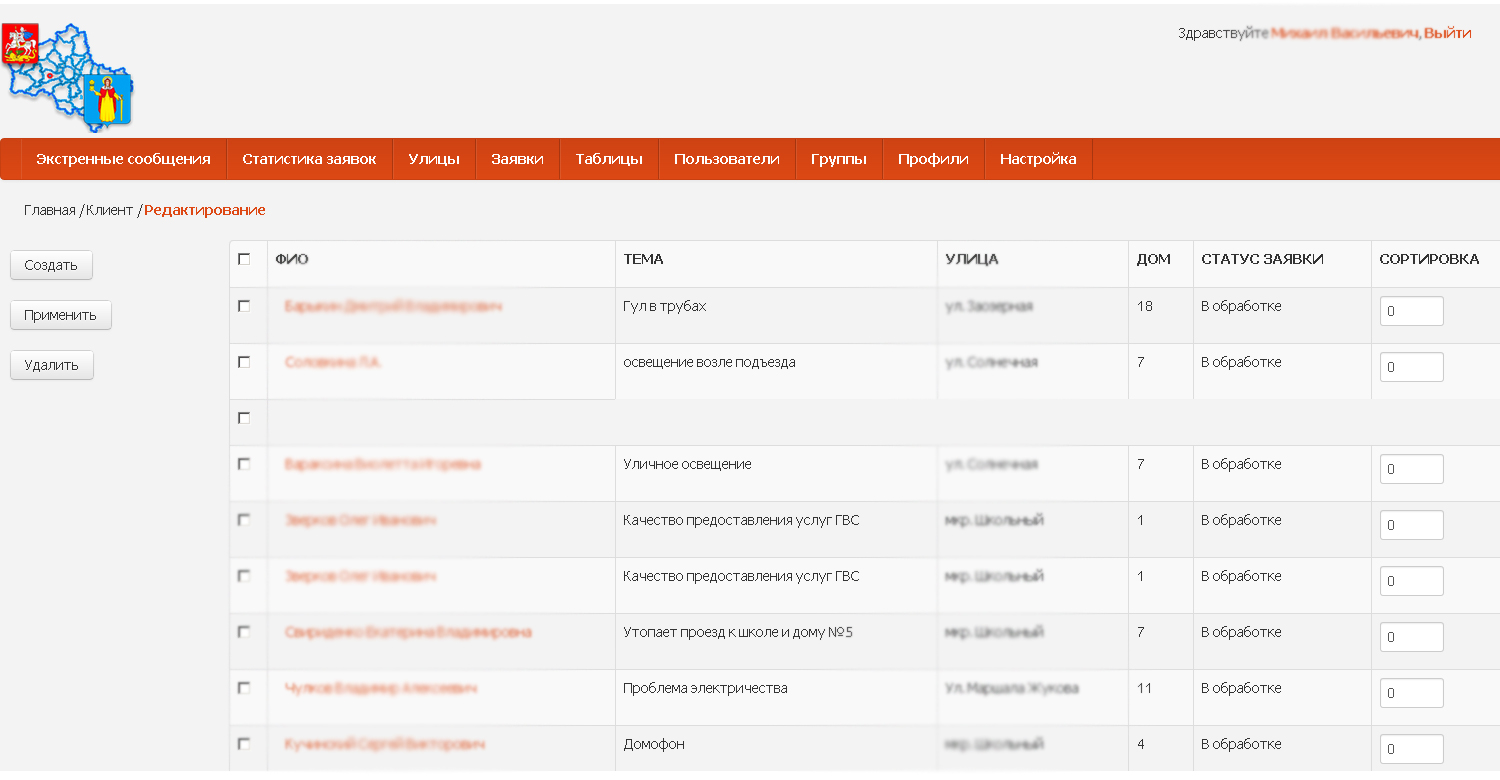Go to Статистика заявок
The height and width of the screenshot is (780, 1500).
309,159
